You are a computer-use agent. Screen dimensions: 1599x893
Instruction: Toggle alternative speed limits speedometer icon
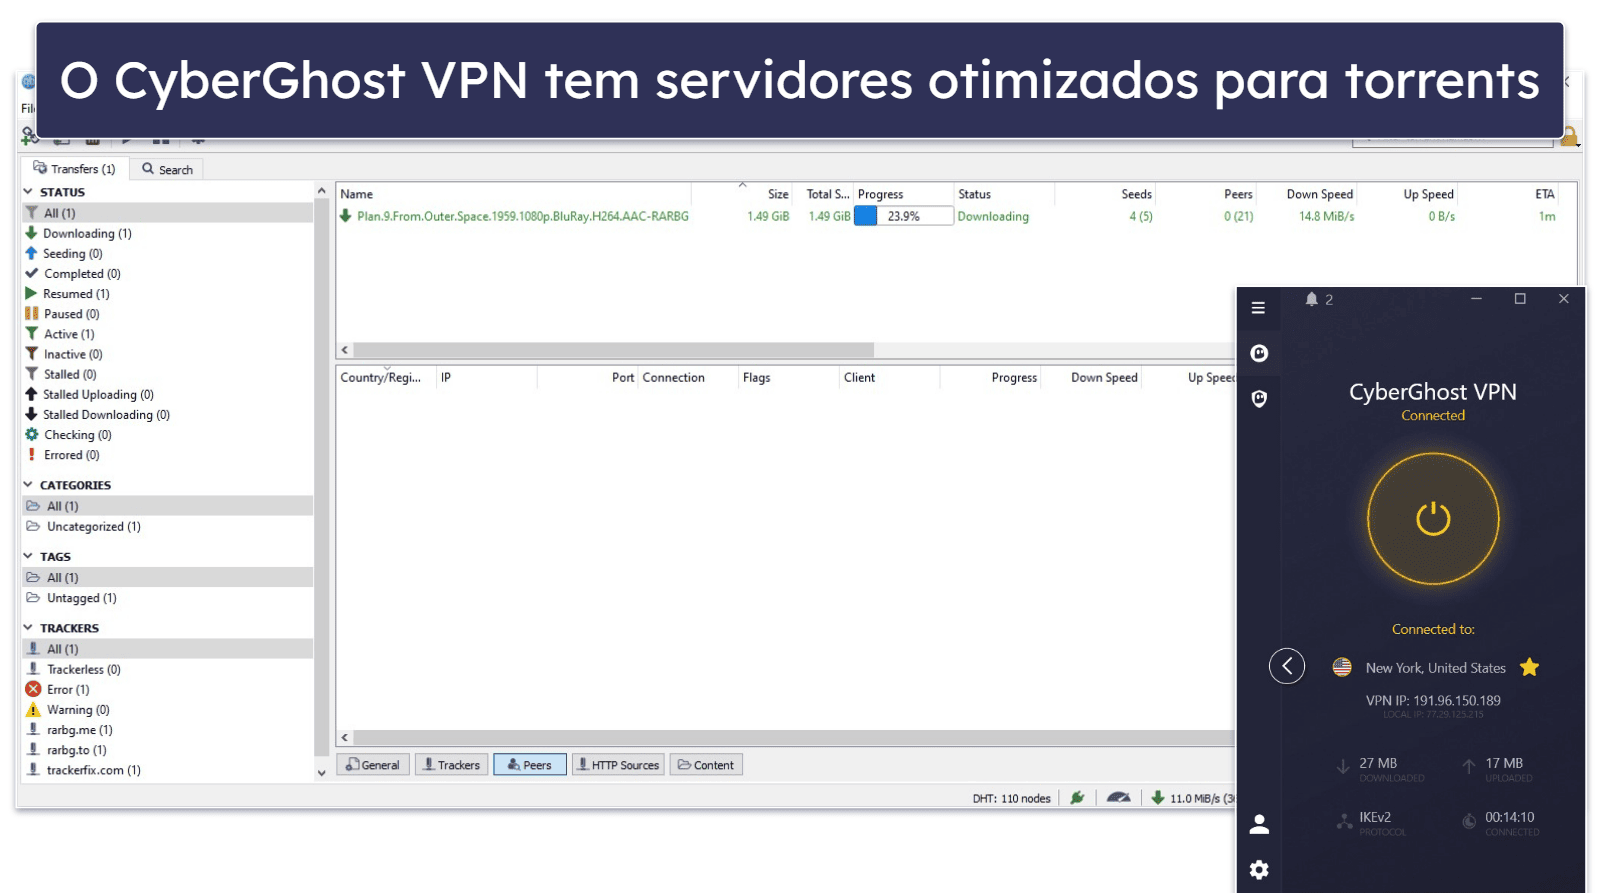1118,797
